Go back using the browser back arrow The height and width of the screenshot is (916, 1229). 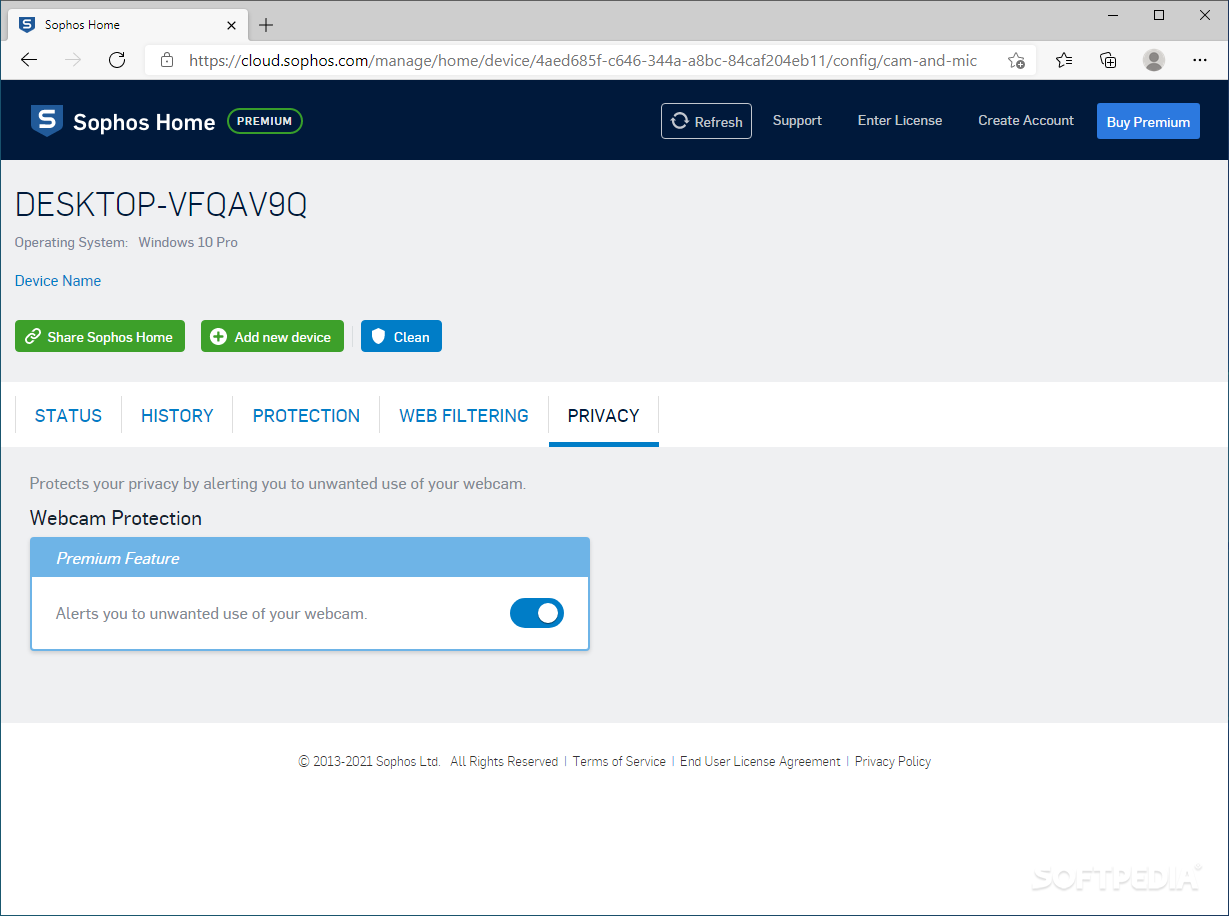click(29, 60)
